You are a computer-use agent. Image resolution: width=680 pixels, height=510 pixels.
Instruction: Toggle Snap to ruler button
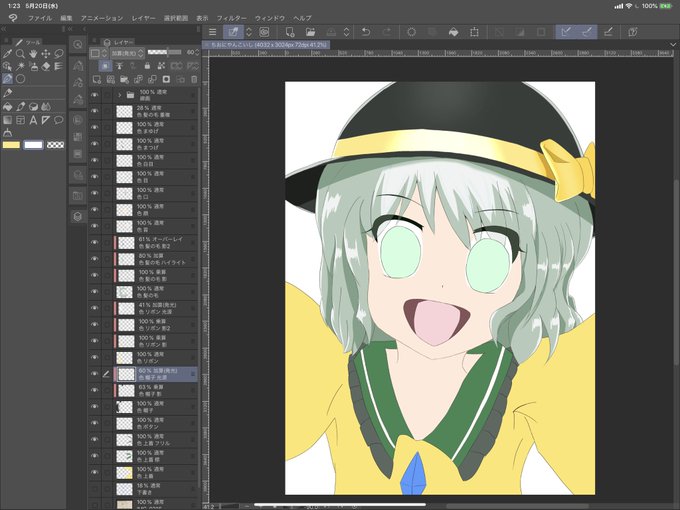(566, 32)
